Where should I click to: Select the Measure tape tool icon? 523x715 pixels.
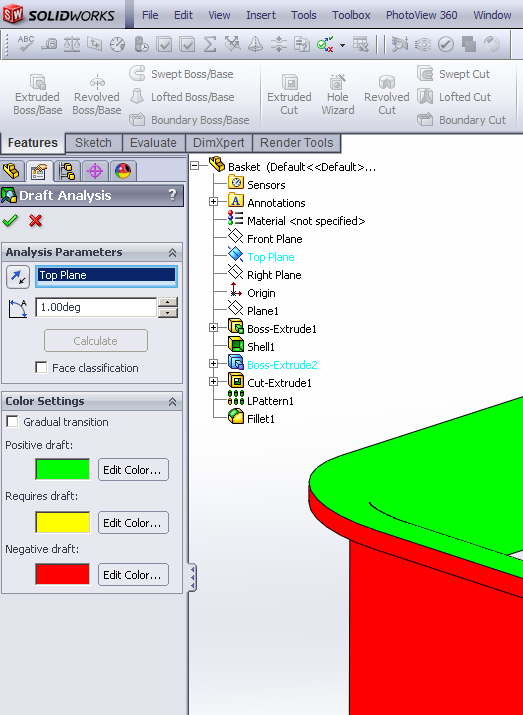(x=49, y=44)
